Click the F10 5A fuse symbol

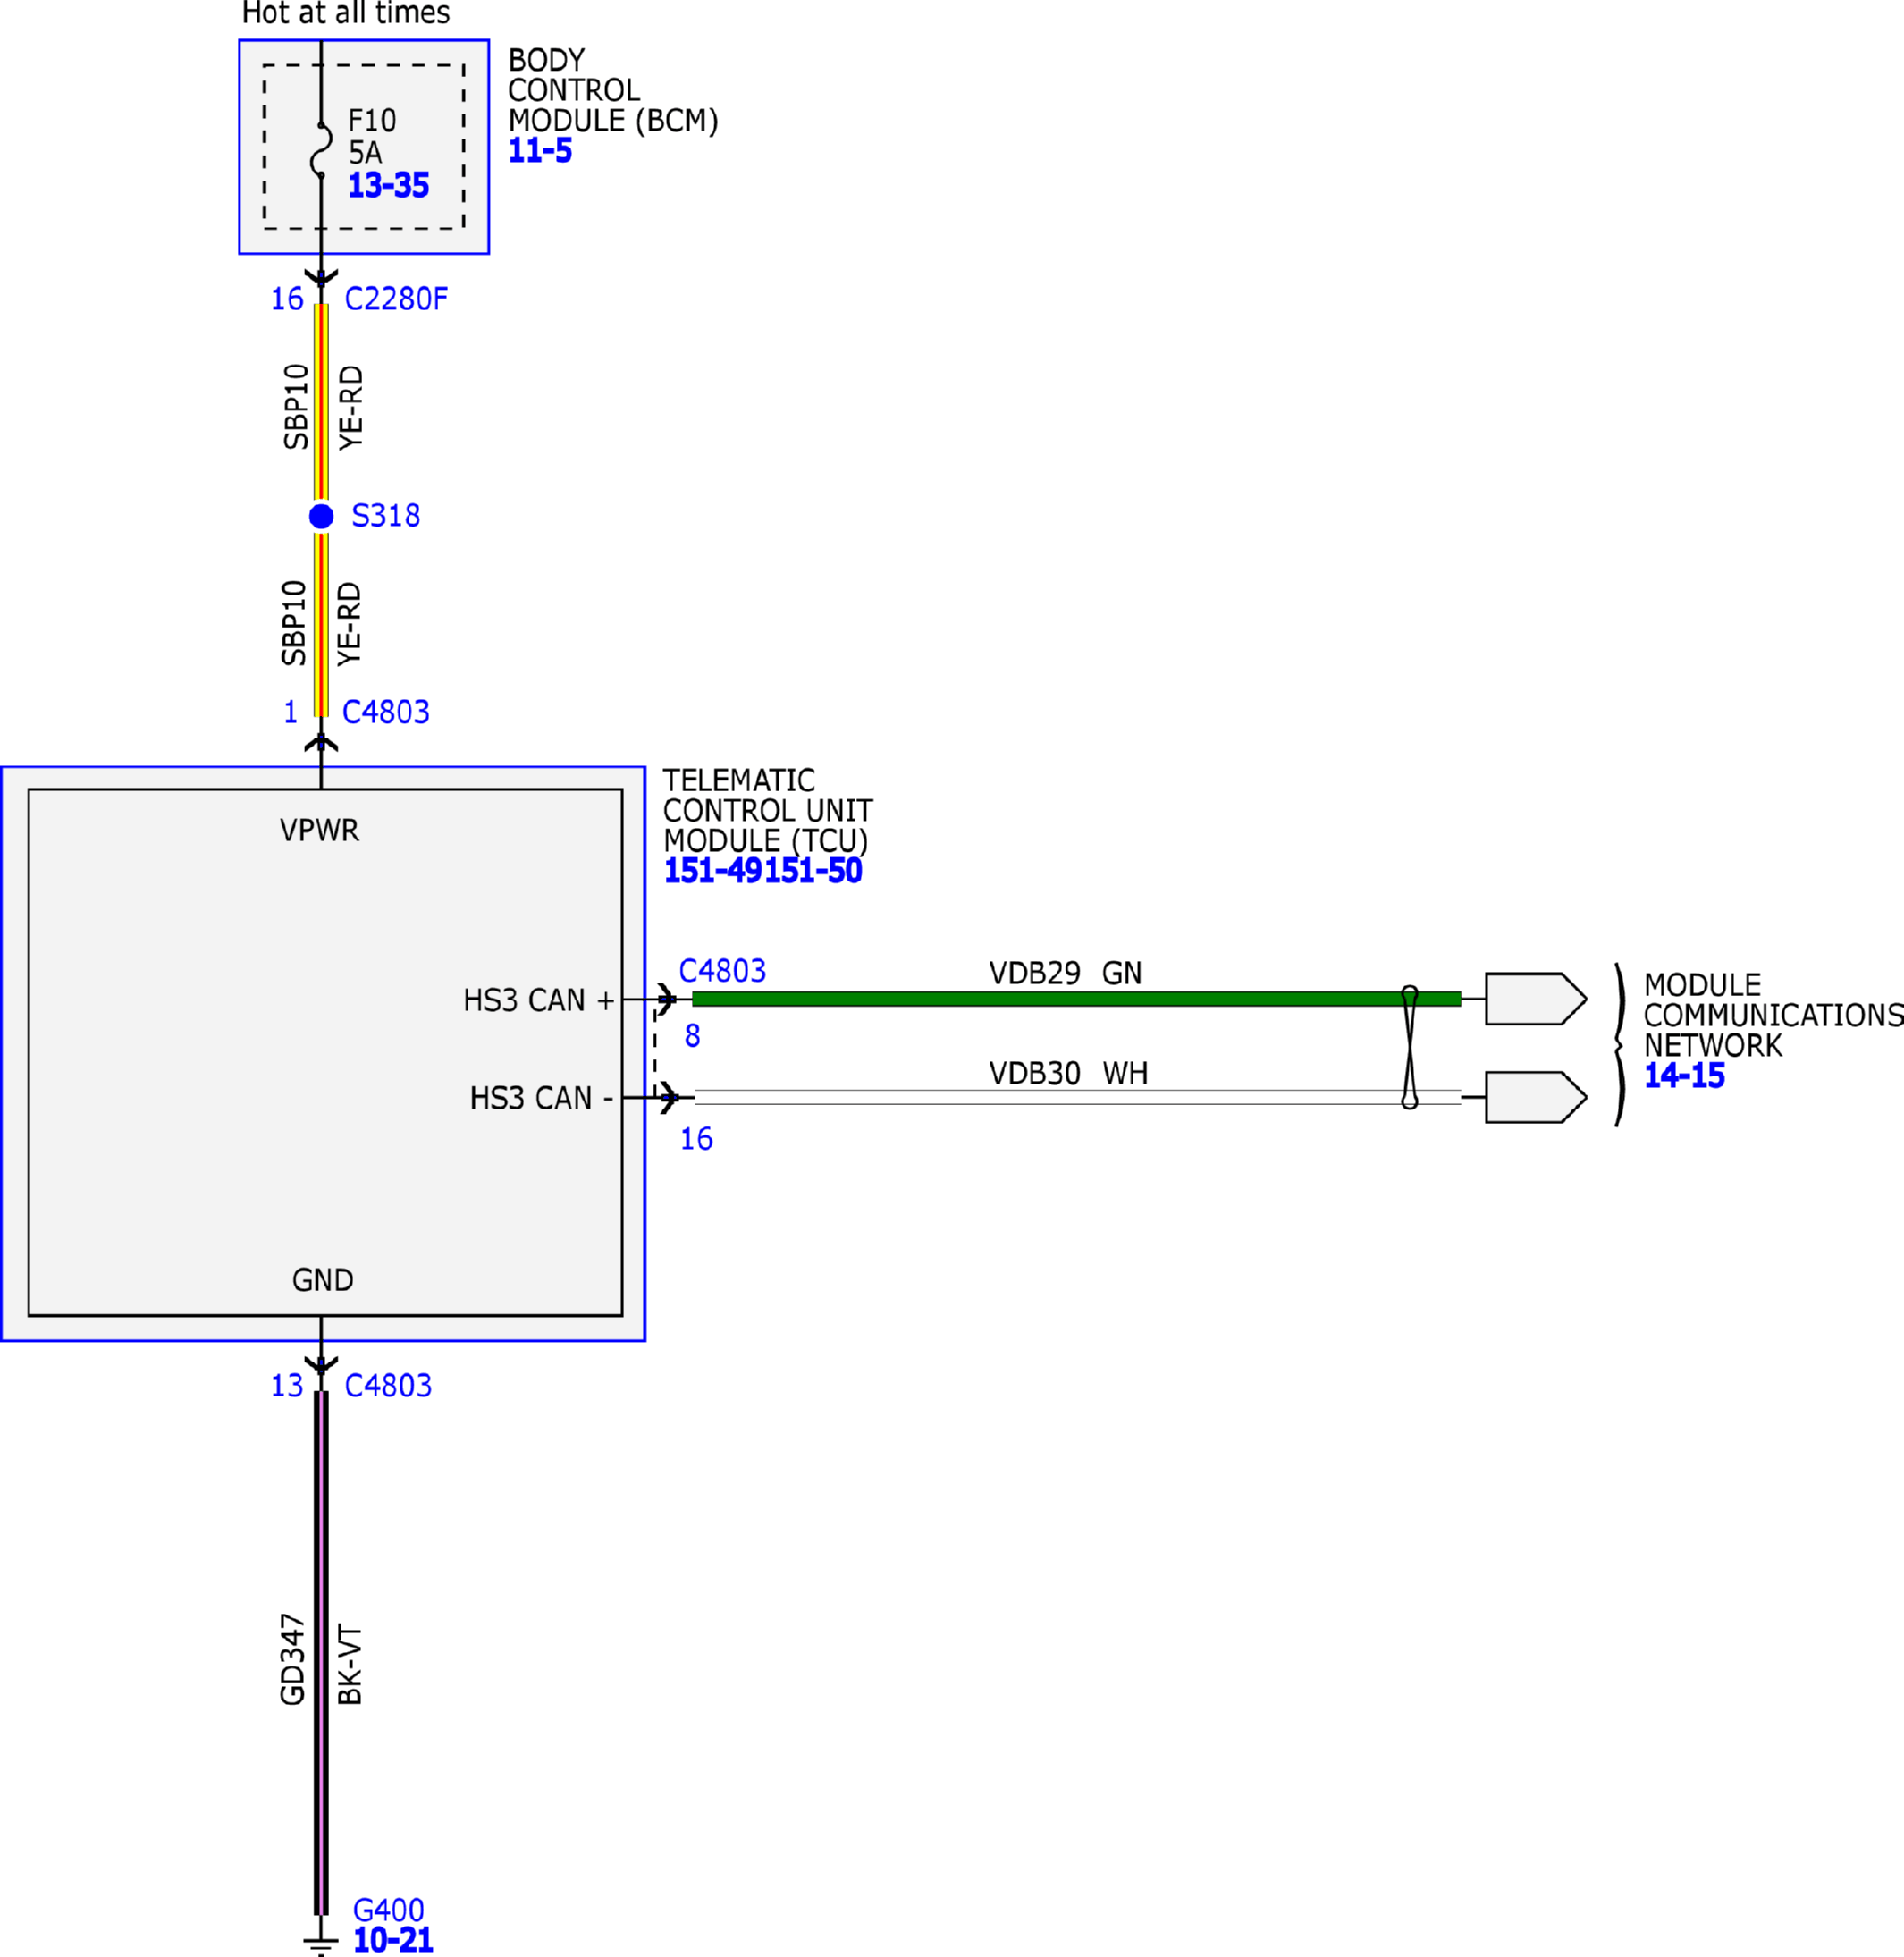tap(321, 150)
